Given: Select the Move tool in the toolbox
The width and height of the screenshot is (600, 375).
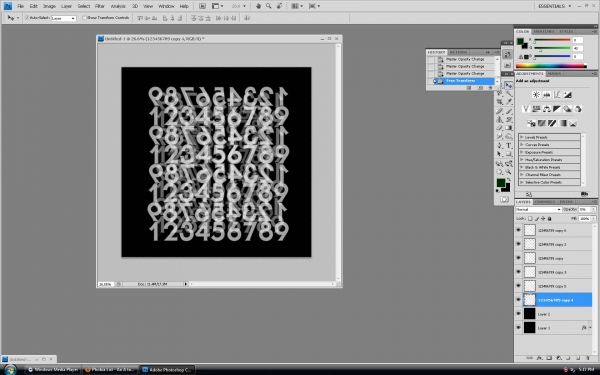Looking at the screenshot, I should (509, 85).
